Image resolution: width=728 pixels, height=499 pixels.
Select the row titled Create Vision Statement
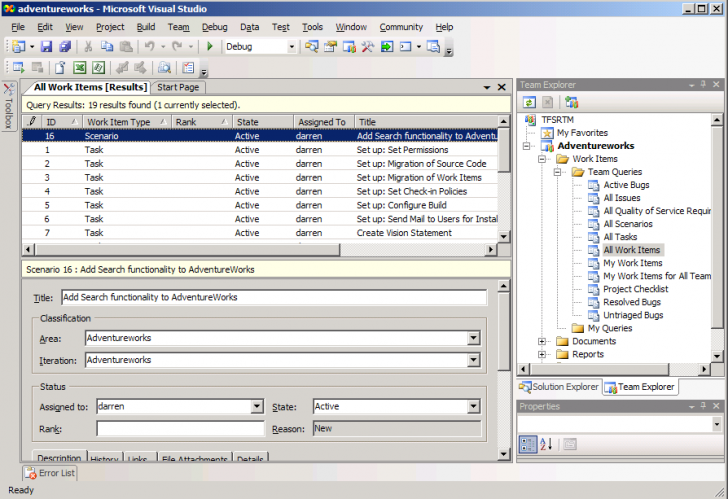260,233
